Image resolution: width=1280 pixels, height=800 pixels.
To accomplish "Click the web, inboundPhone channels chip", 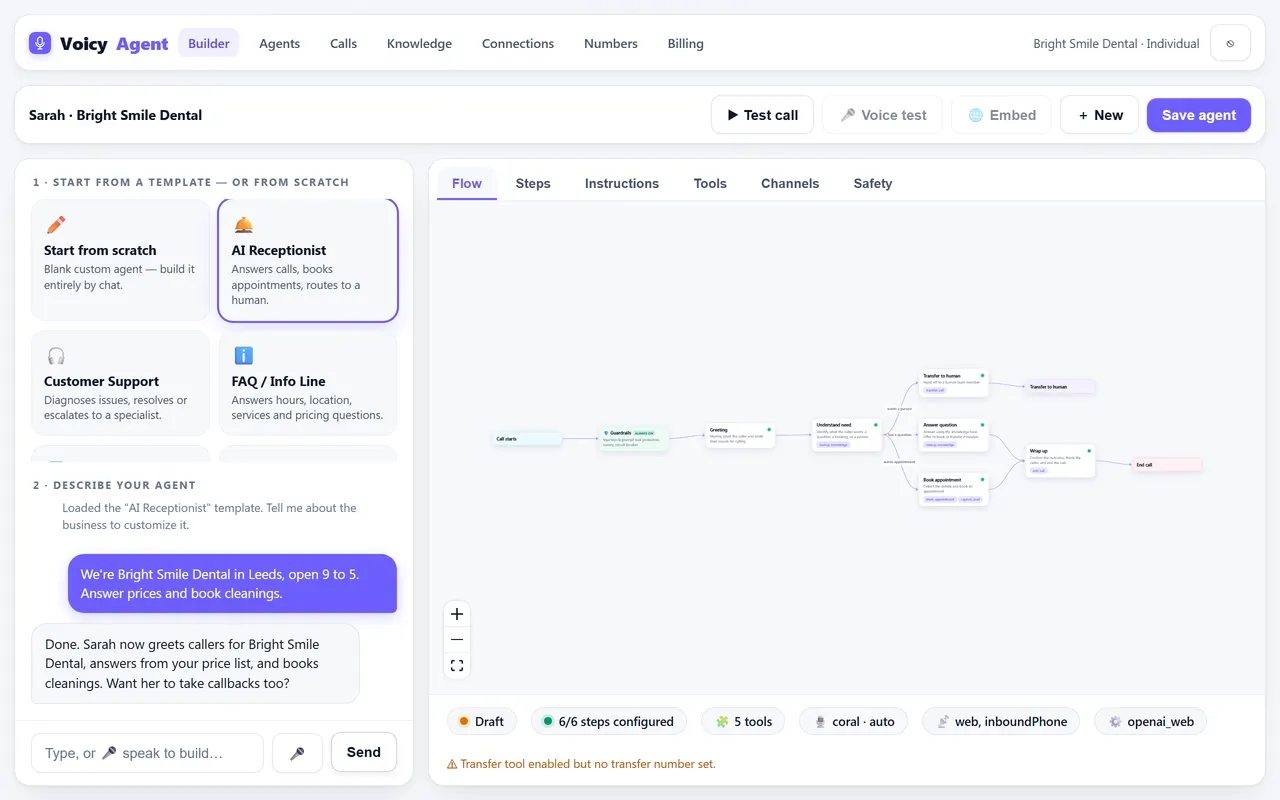I will click(x=1001, y=721).
